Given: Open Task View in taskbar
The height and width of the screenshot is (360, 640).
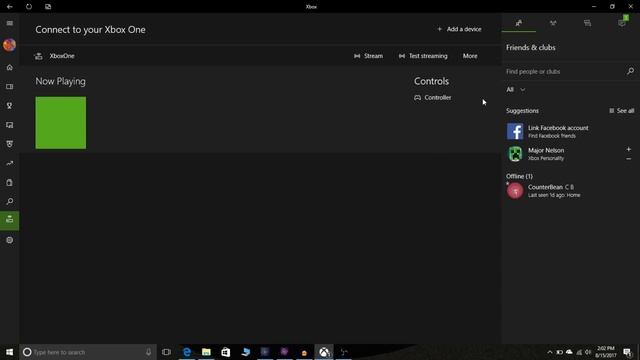Looking at the screenshot, I should [x=166, y=352].
